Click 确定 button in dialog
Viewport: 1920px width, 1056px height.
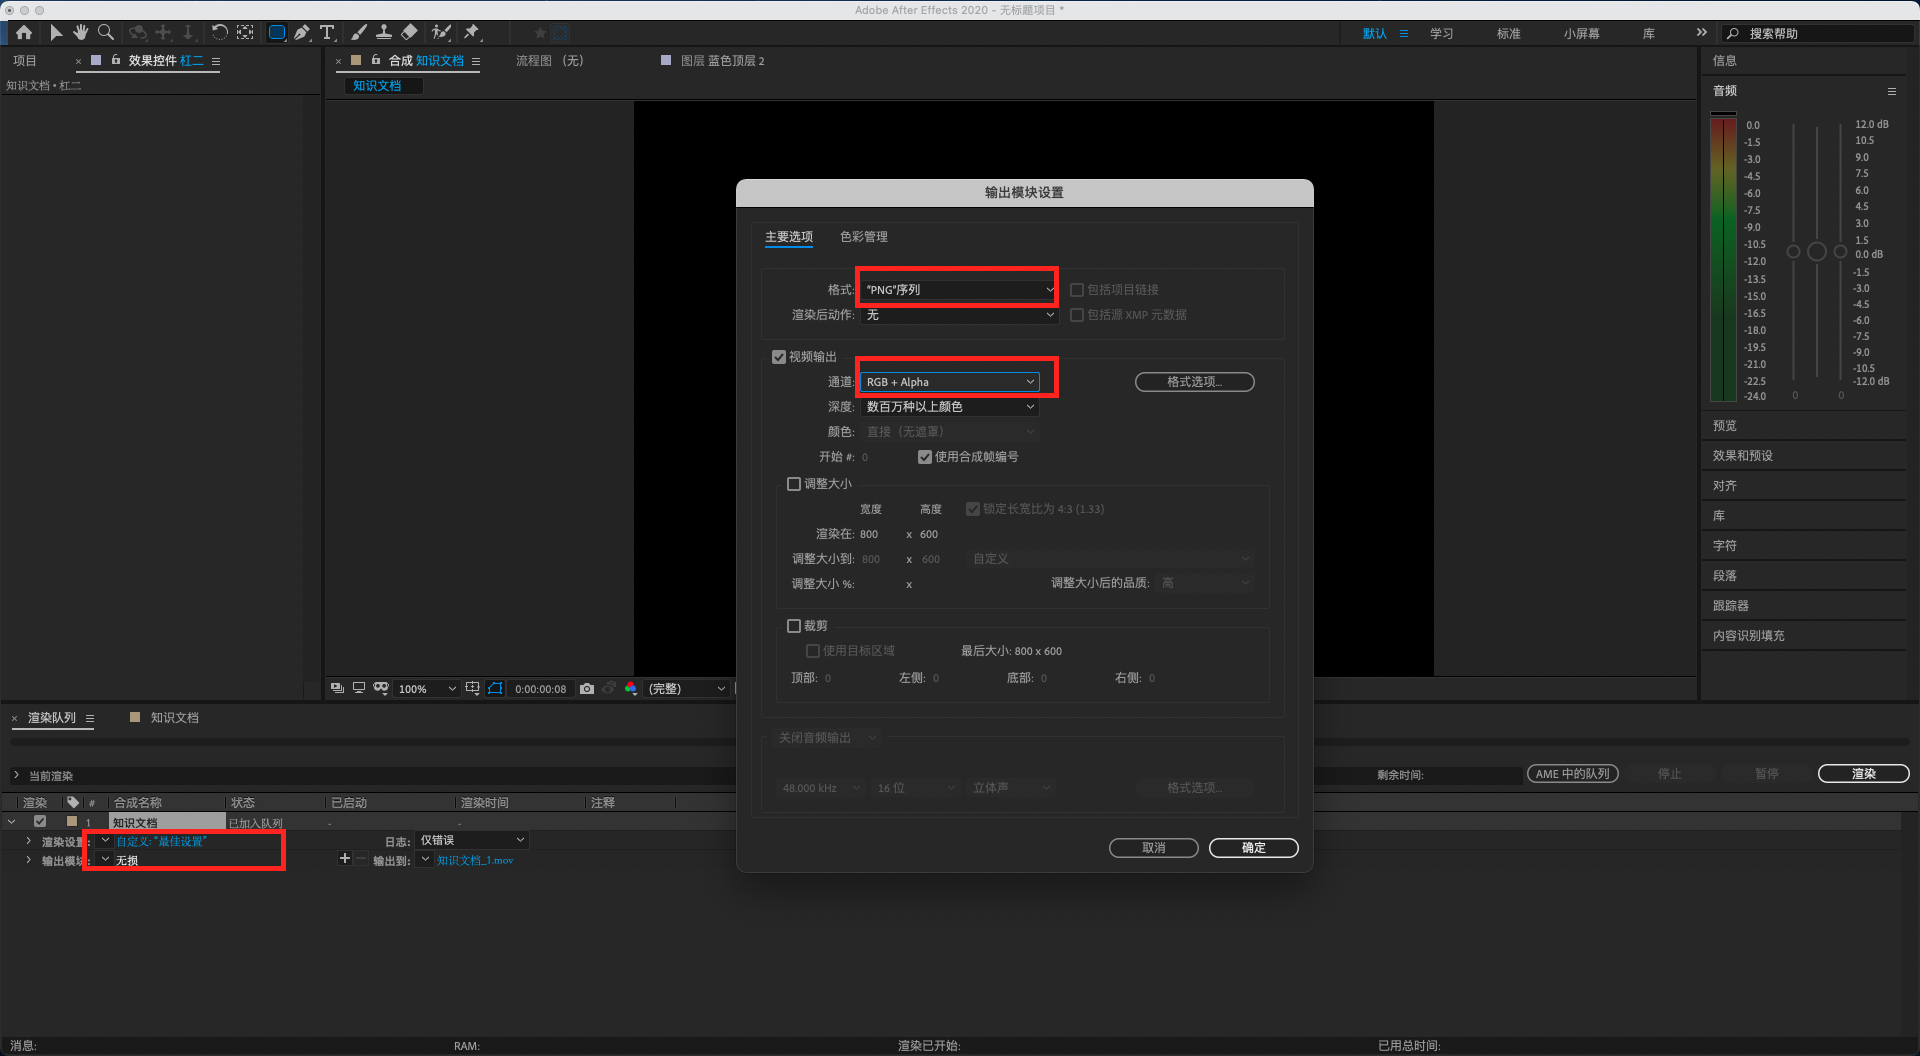tap(1254, 848)
